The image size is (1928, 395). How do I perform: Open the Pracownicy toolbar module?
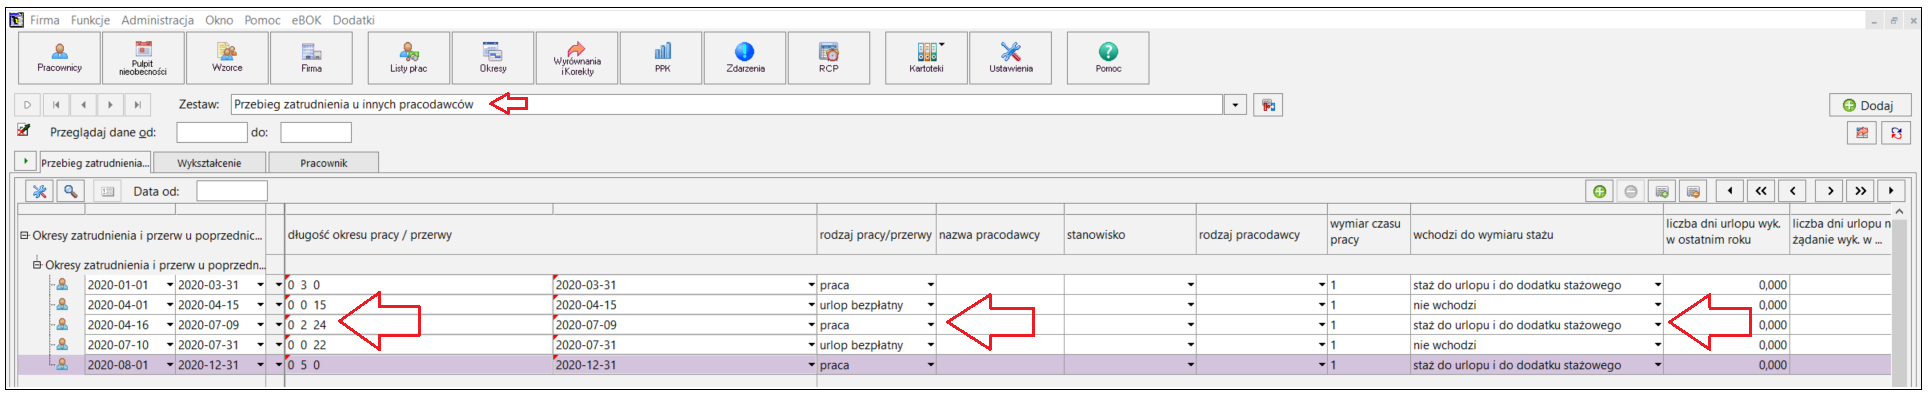click(x=60, y=57)
